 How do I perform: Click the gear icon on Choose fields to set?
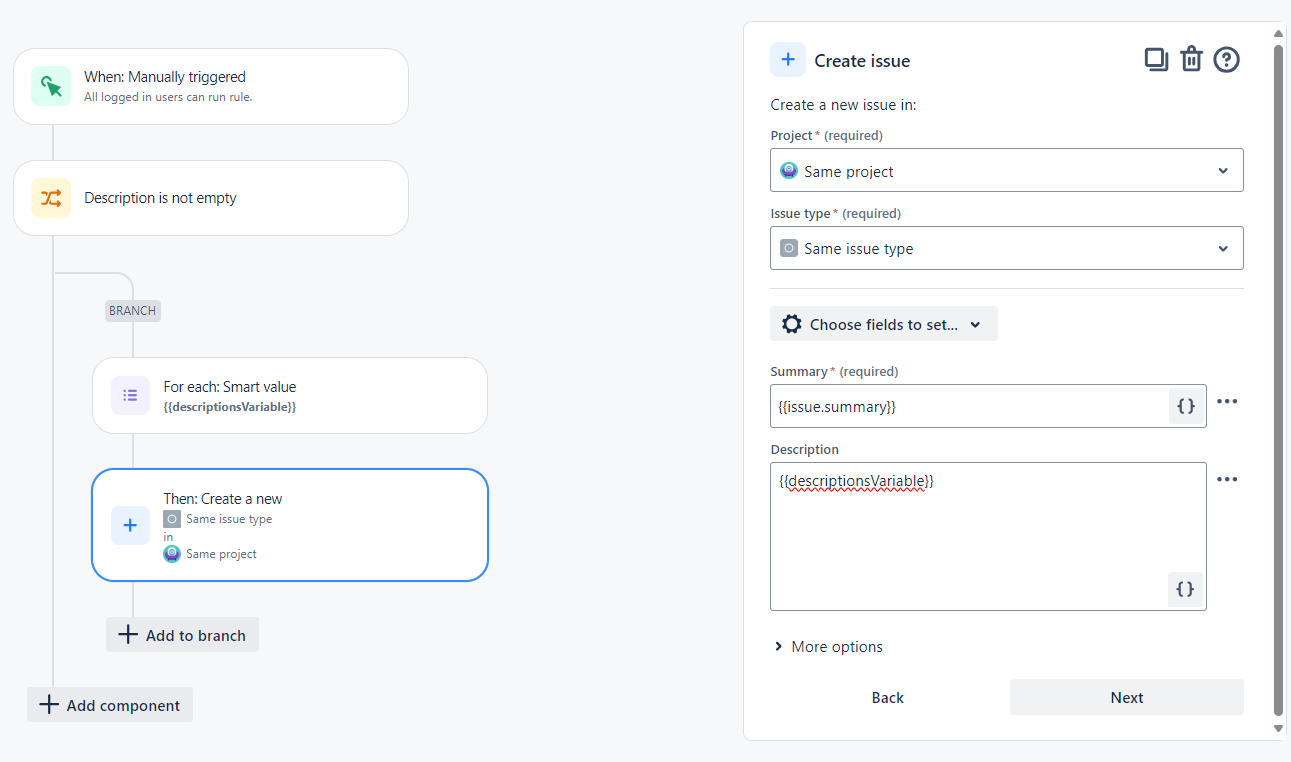[791, 323]
